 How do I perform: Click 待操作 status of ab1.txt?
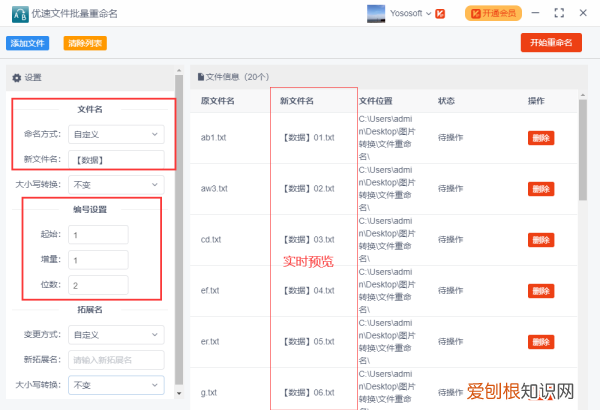pos(450,138)
